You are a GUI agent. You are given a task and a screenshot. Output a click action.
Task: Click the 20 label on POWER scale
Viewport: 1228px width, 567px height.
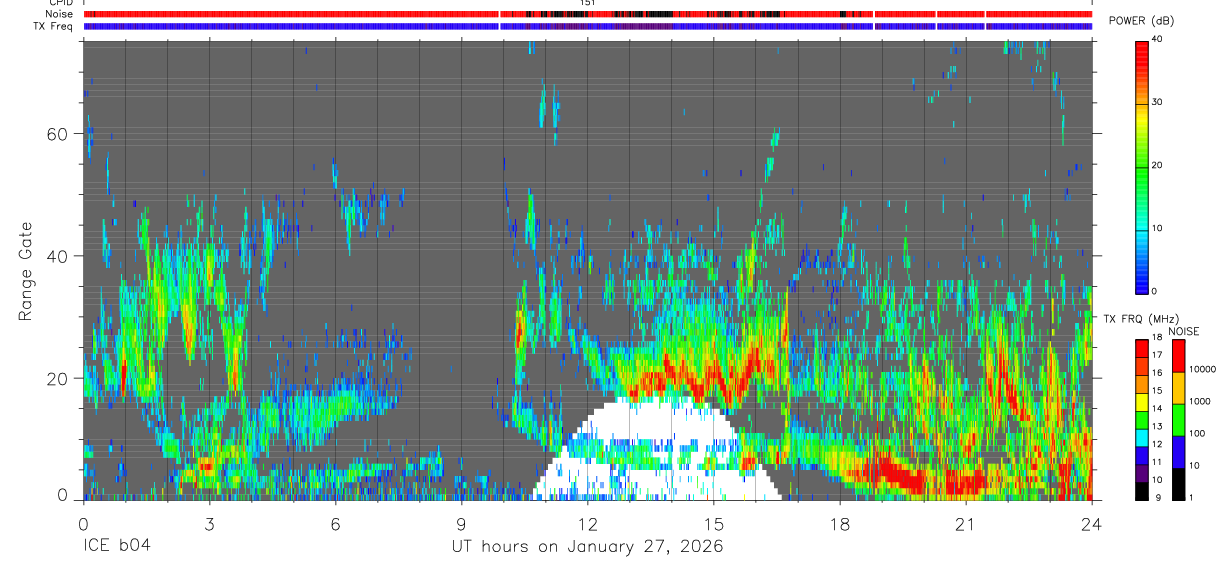1158,165
